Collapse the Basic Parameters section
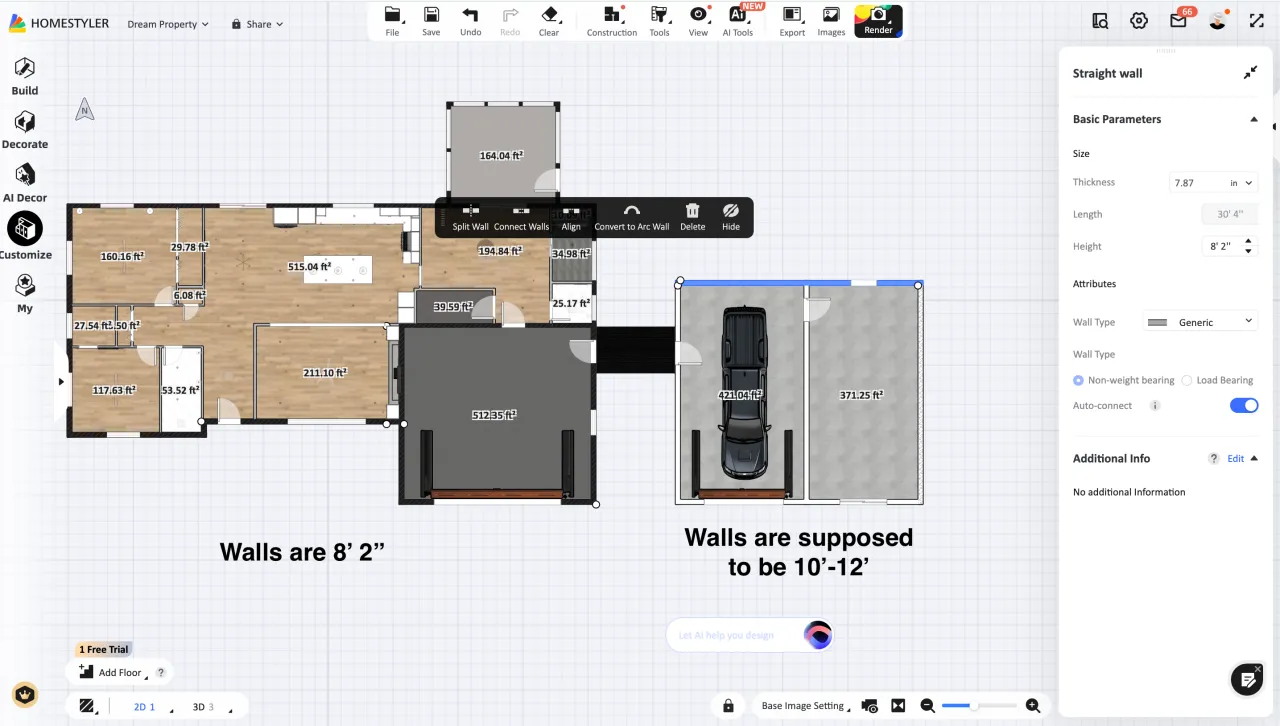The width and height of the screenshot is (1280, 726). point(1254,119)
